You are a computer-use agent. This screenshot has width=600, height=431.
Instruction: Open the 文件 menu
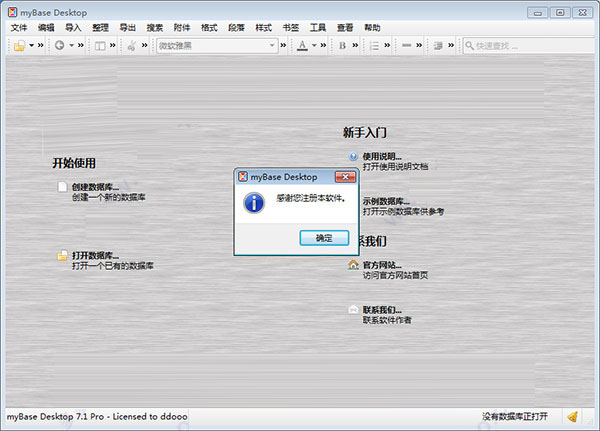click(19, 28)
